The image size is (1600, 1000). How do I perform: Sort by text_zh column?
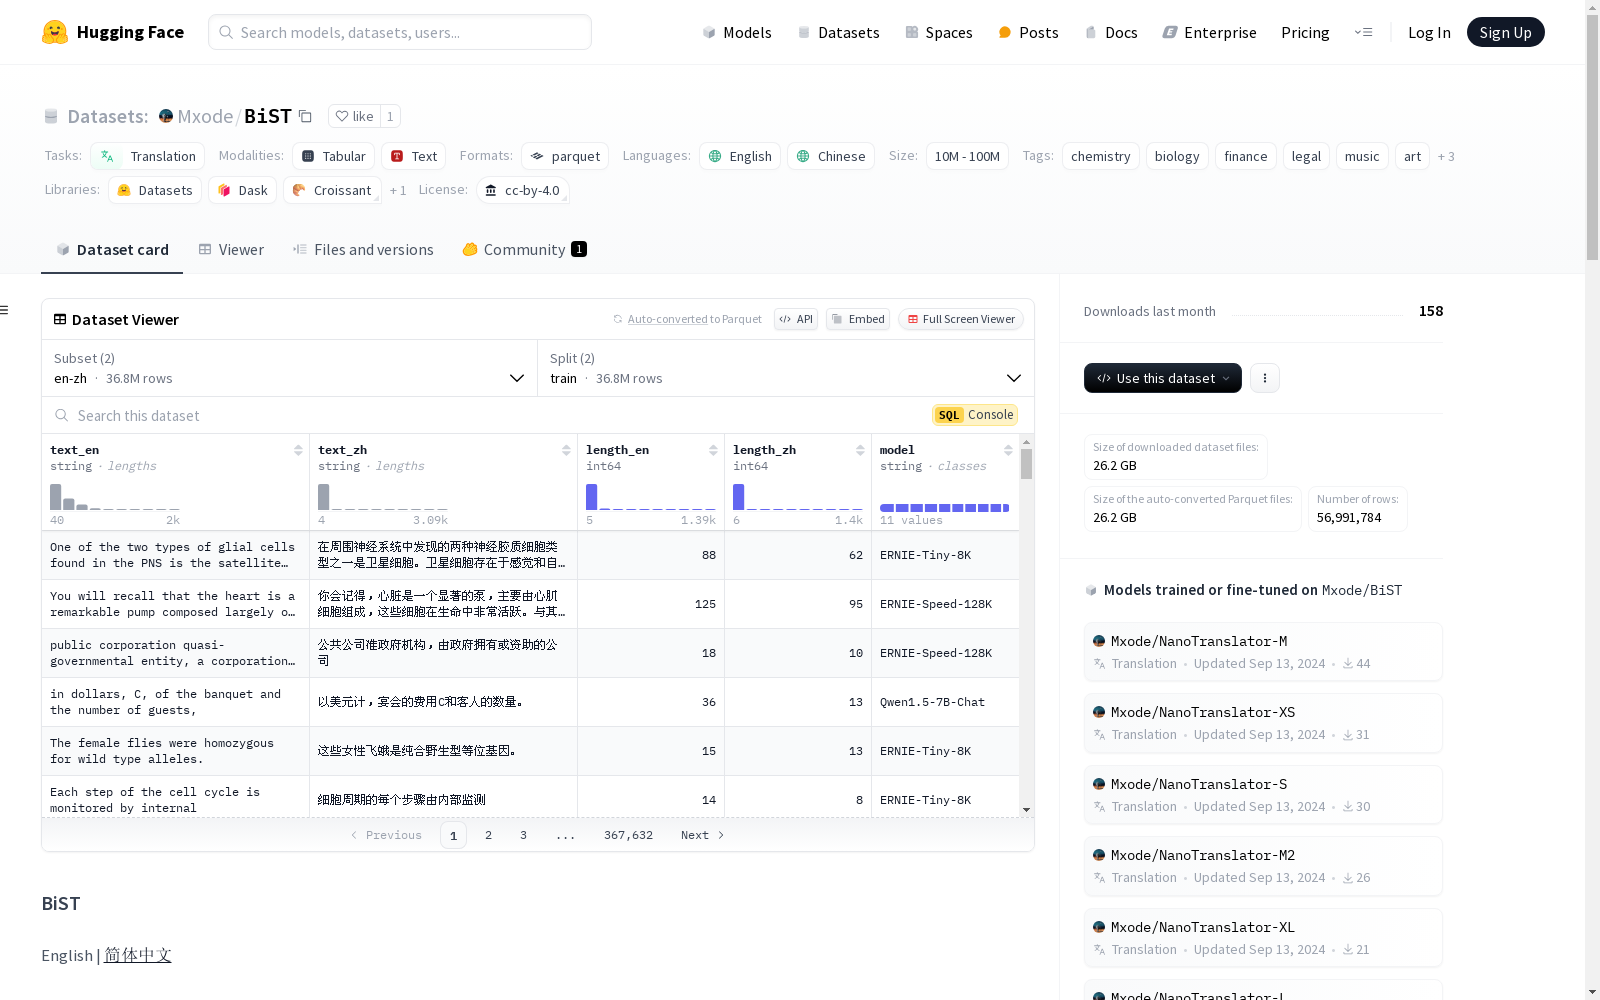click(566, 450)
